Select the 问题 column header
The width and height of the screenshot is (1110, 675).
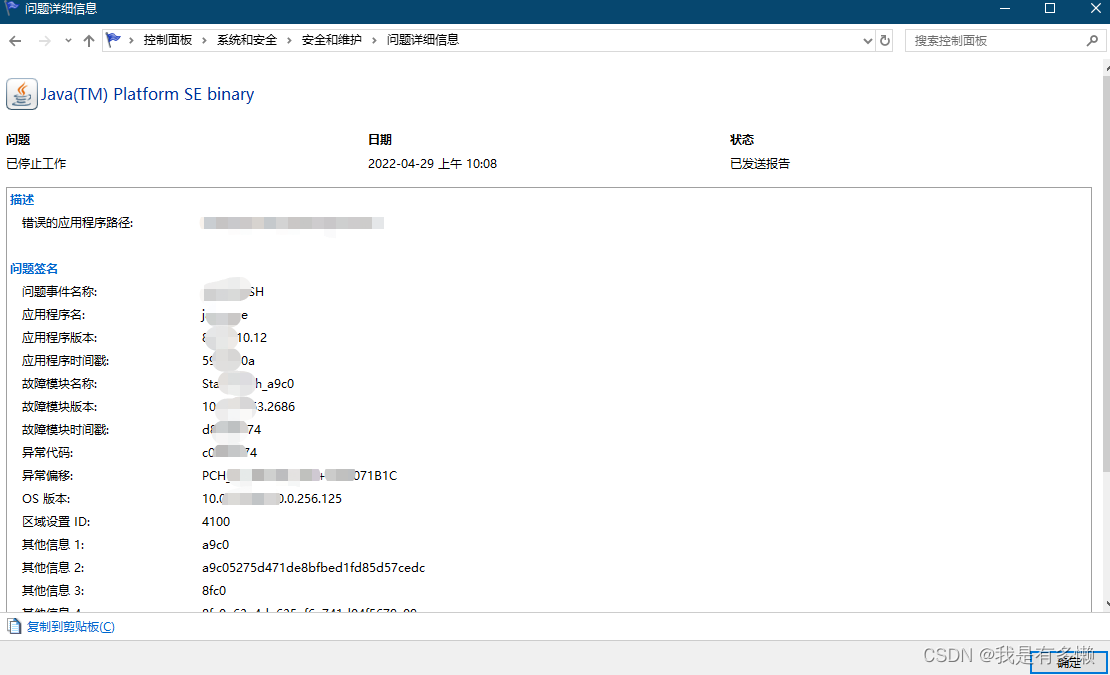tap(18, 139)
